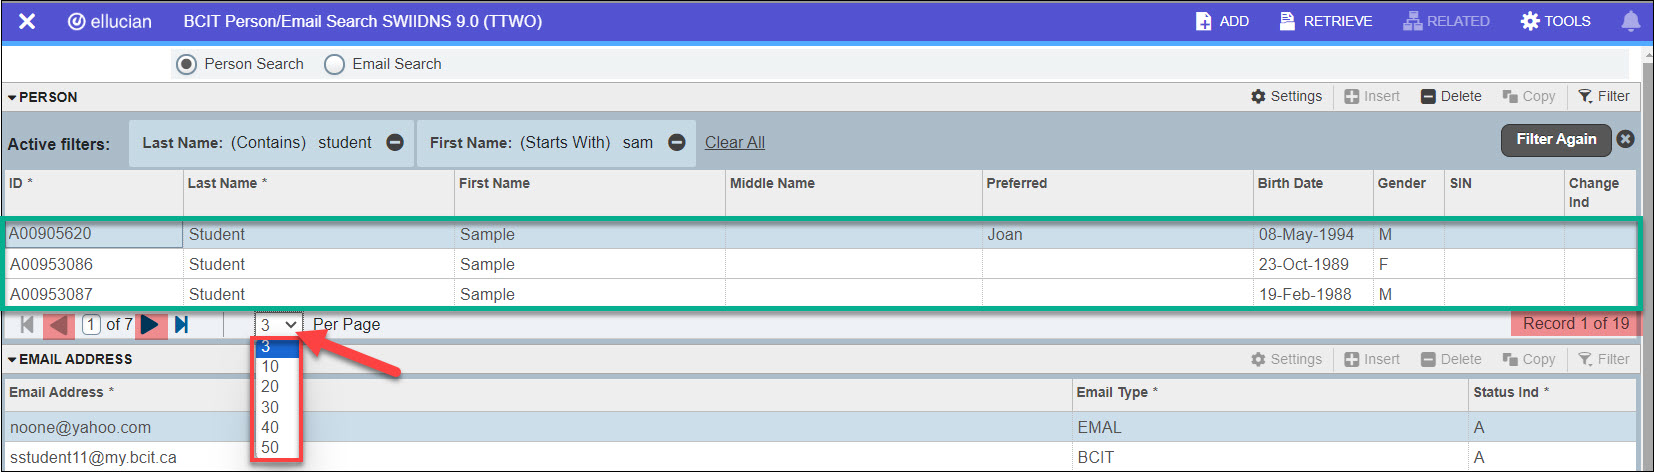Image resolution: width=1654 pixels, height=472 pixels.
Task: Open Settings in Email Address section
Action: tap(1286, 359)
